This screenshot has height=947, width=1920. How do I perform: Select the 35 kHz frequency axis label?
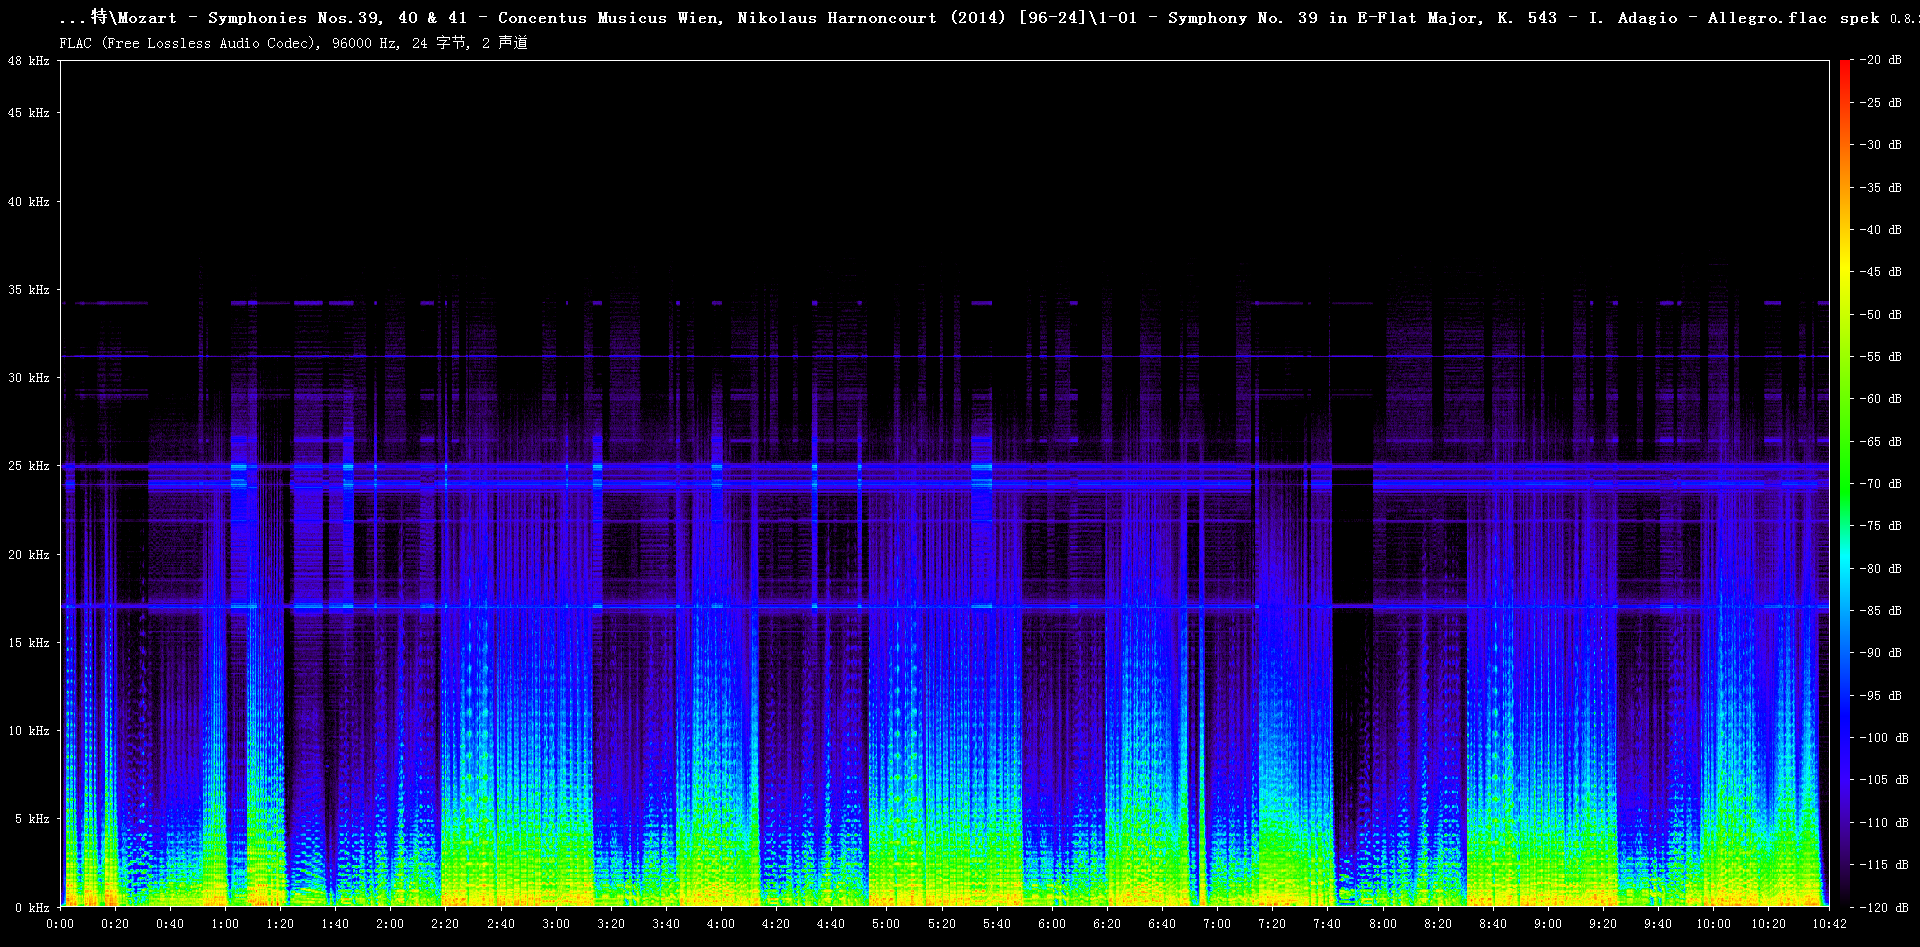(29, 290)
